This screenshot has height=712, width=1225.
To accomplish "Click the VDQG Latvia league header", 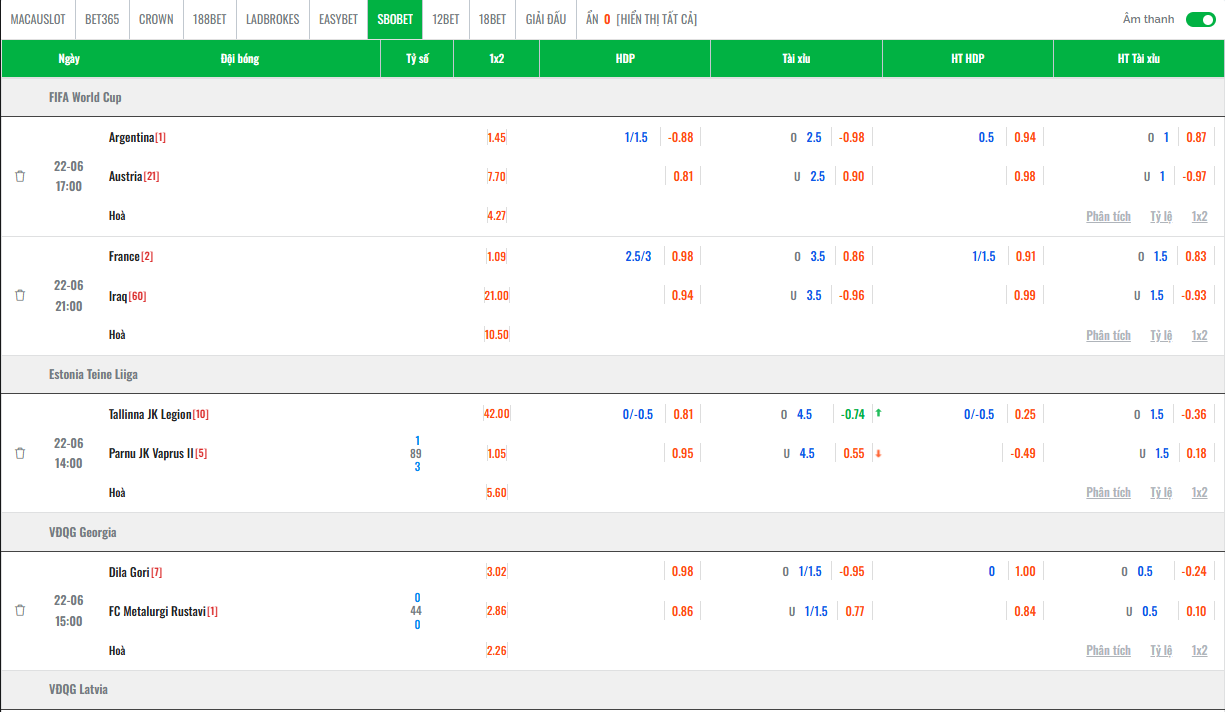I will (x=78, y=690).
